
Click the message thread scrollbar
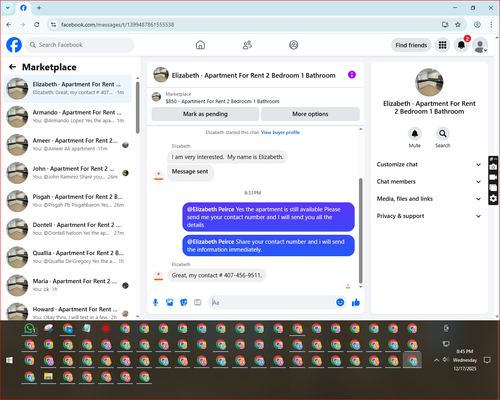360,230
